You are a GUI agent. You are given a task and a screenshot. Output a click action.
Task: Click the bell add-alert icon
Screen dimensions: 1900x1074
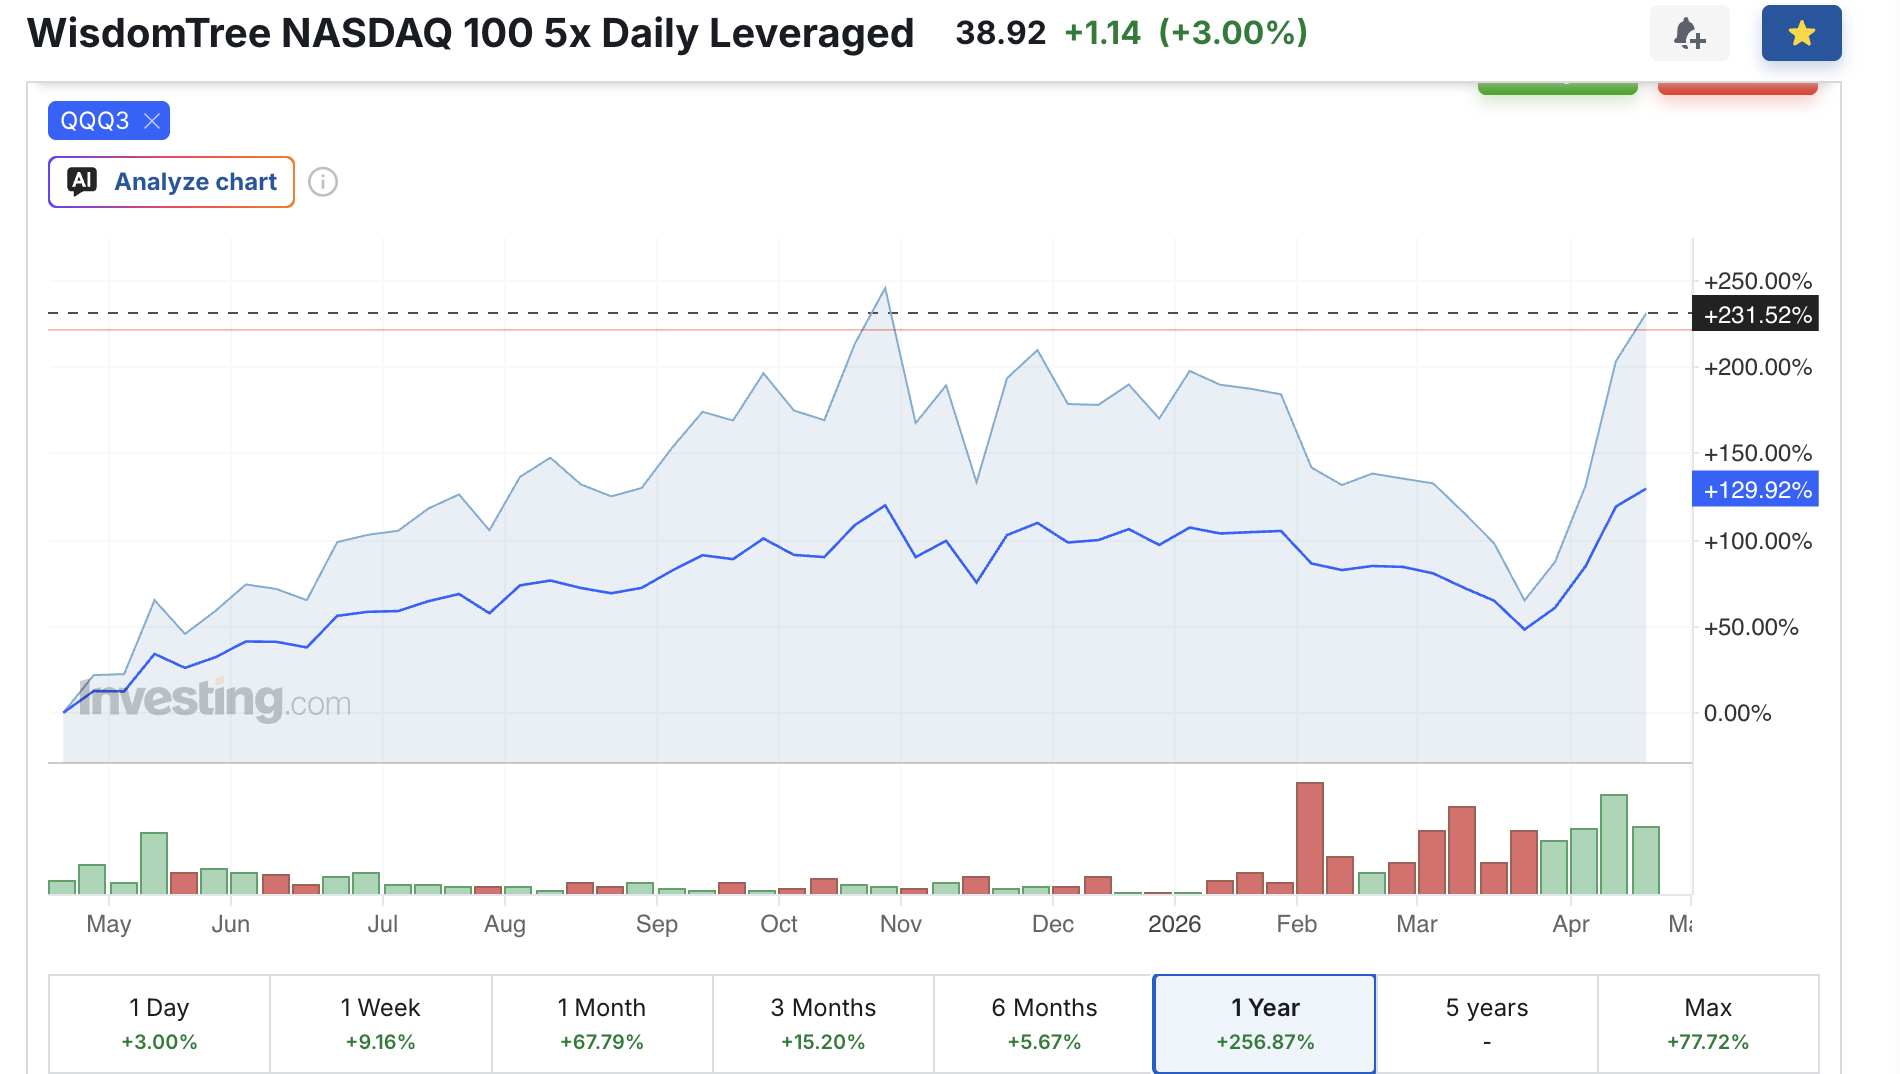pos(1689,33)
